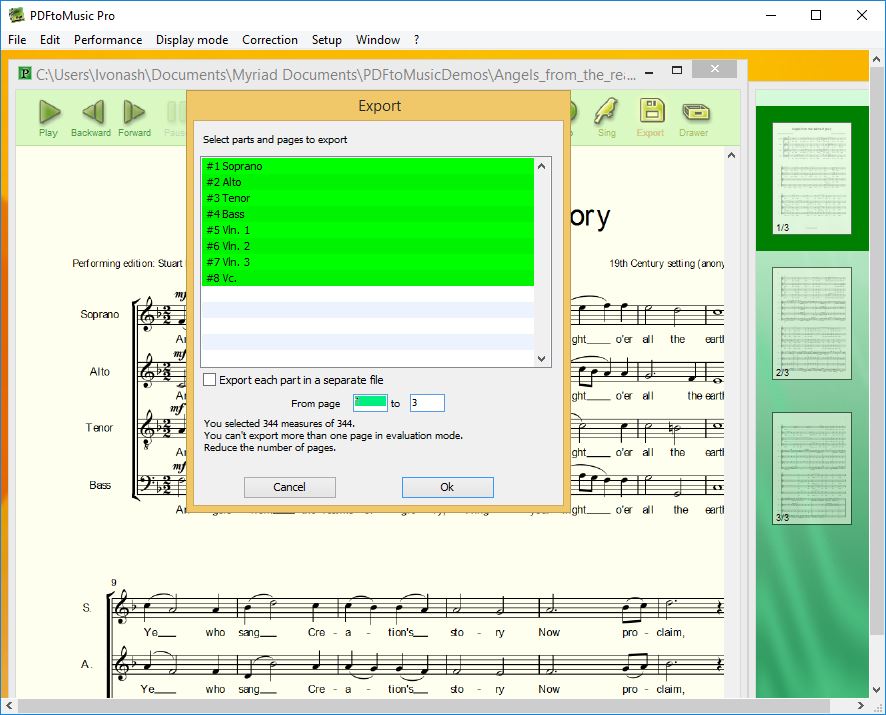Click the bottom horizontal scrollbar track
886x715 pixels.
coord(434,705)
